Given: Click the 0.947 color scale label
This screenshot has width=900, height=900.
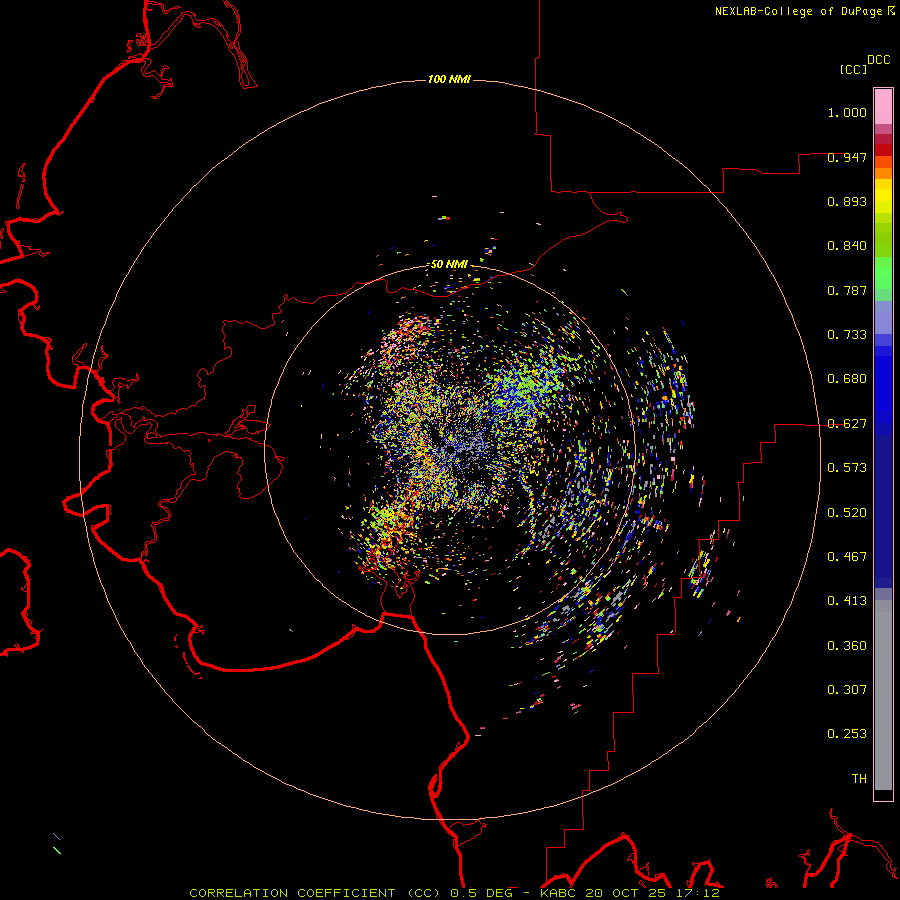Looking at the screenshot, I should coord(847,157).
